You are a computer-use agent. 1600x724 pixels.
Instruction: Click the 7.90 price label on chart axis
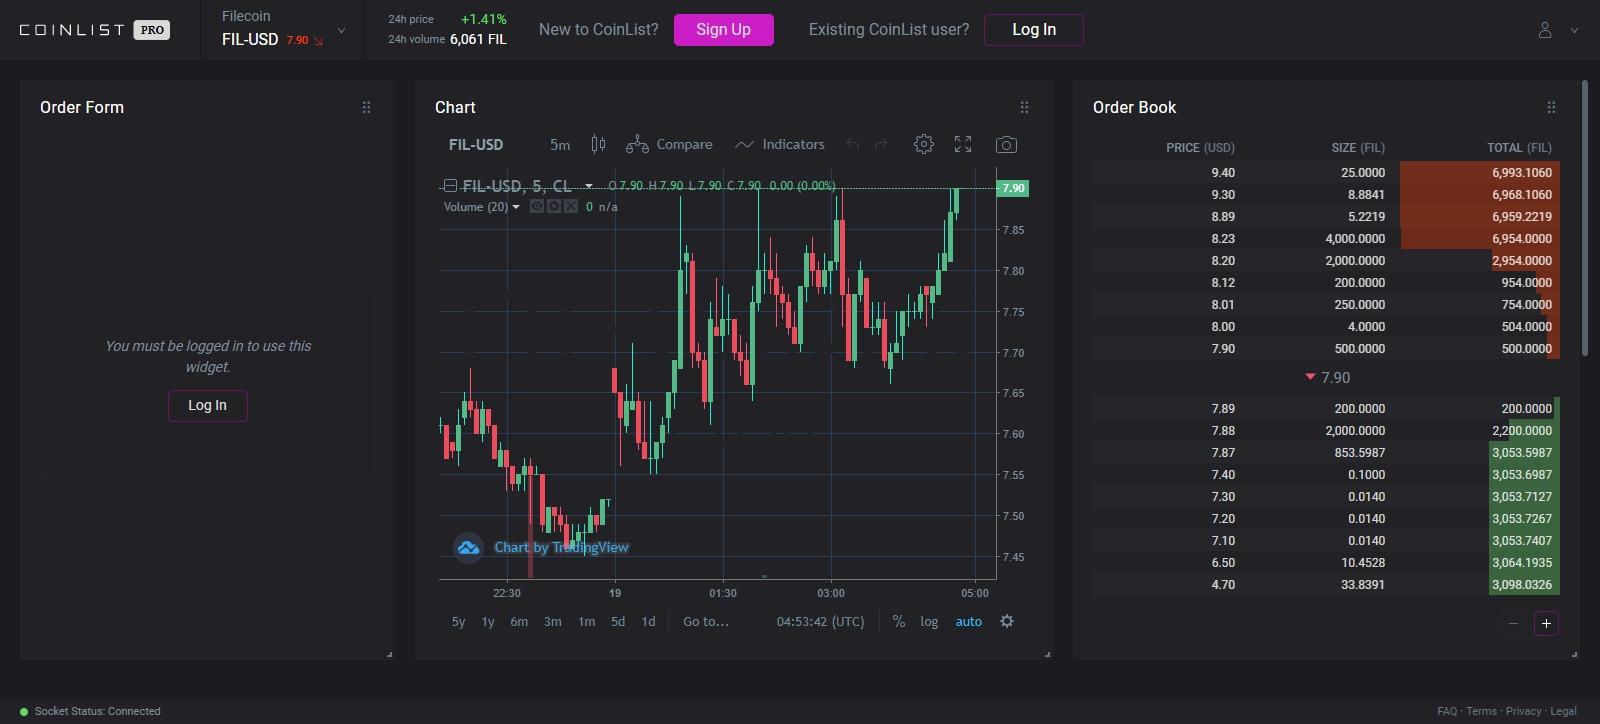[1013, 188]
